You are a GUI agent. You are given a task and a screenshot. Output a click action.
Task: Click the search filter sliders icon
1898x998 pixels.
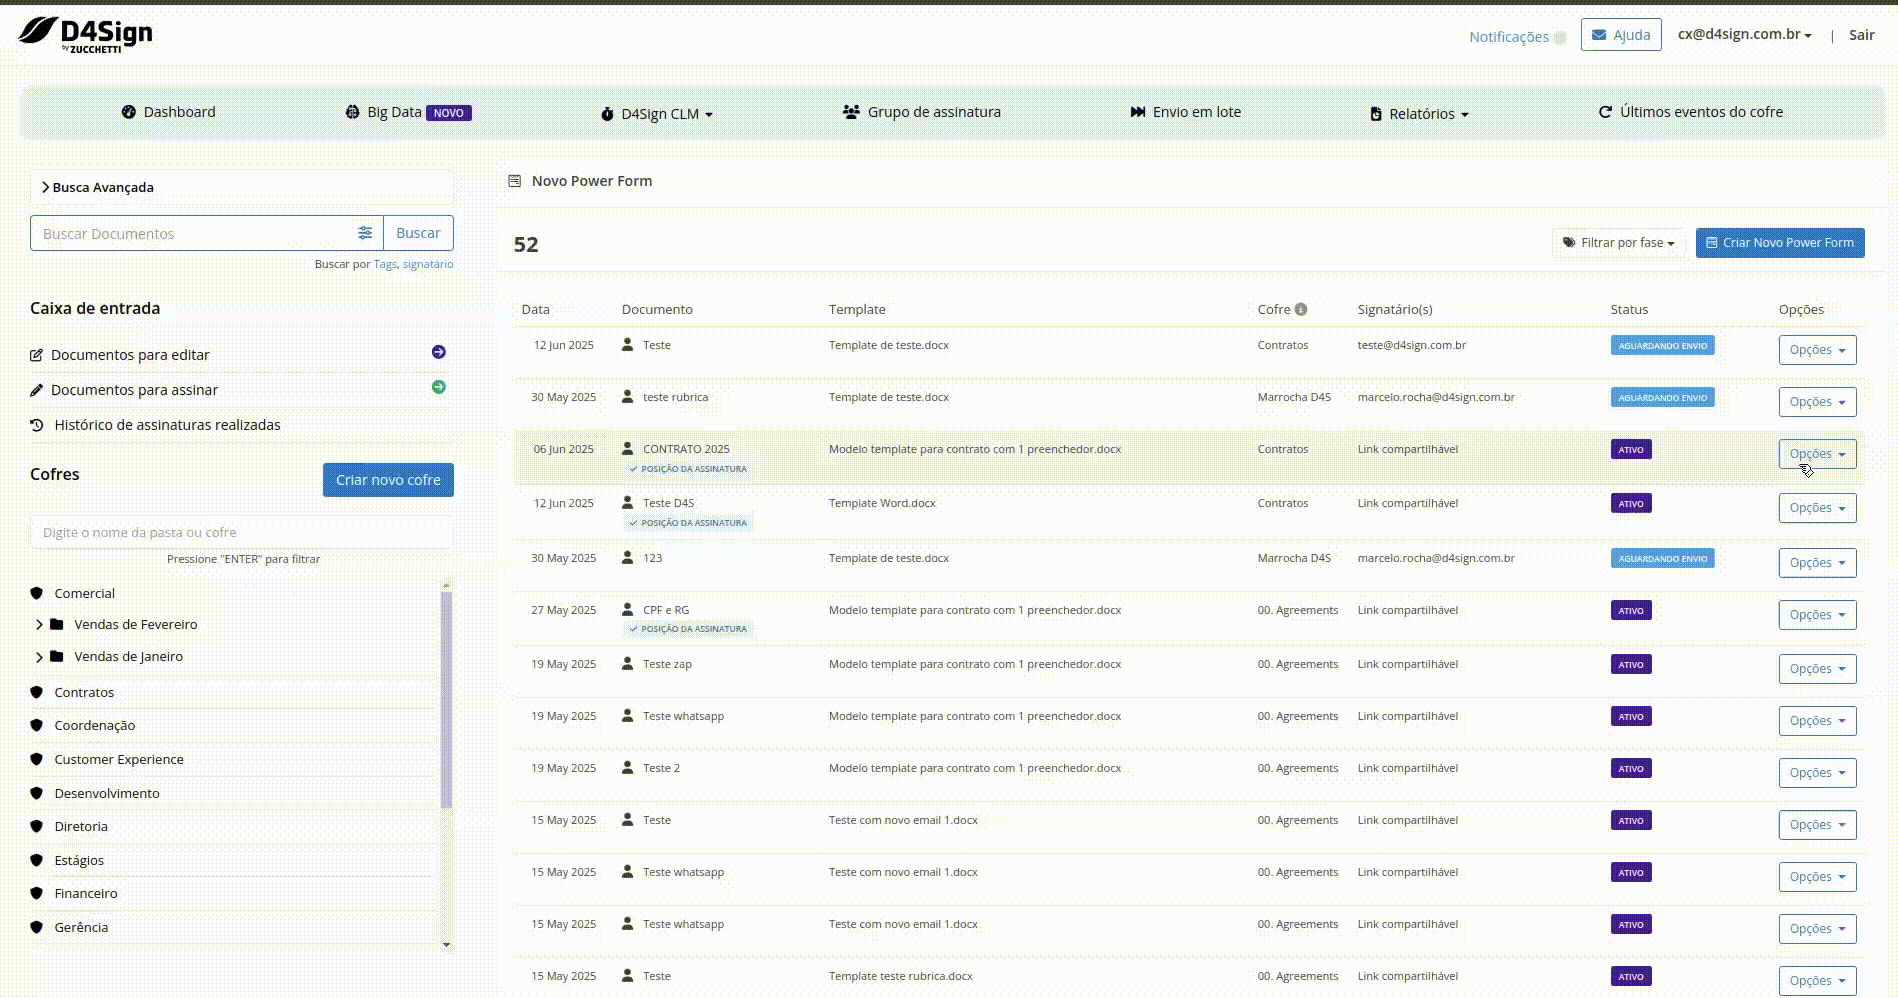coord(365,233)
